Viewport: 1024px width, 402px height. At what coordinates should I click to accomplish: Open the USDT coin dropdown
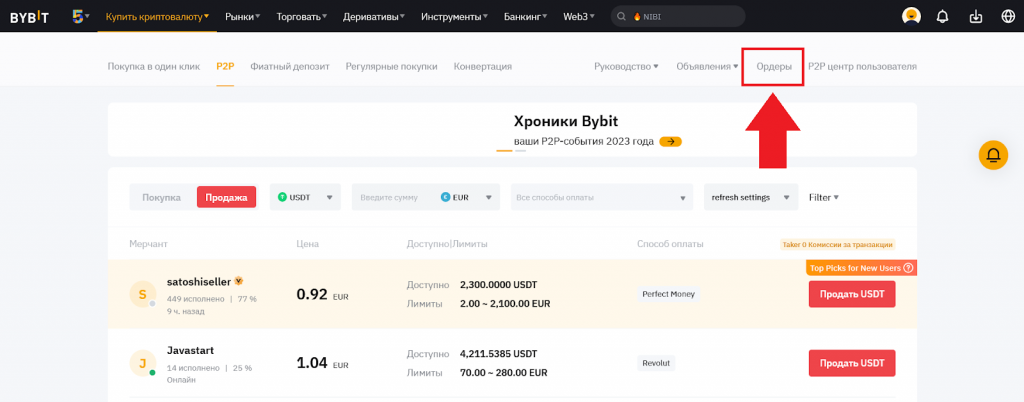point(305,197)
